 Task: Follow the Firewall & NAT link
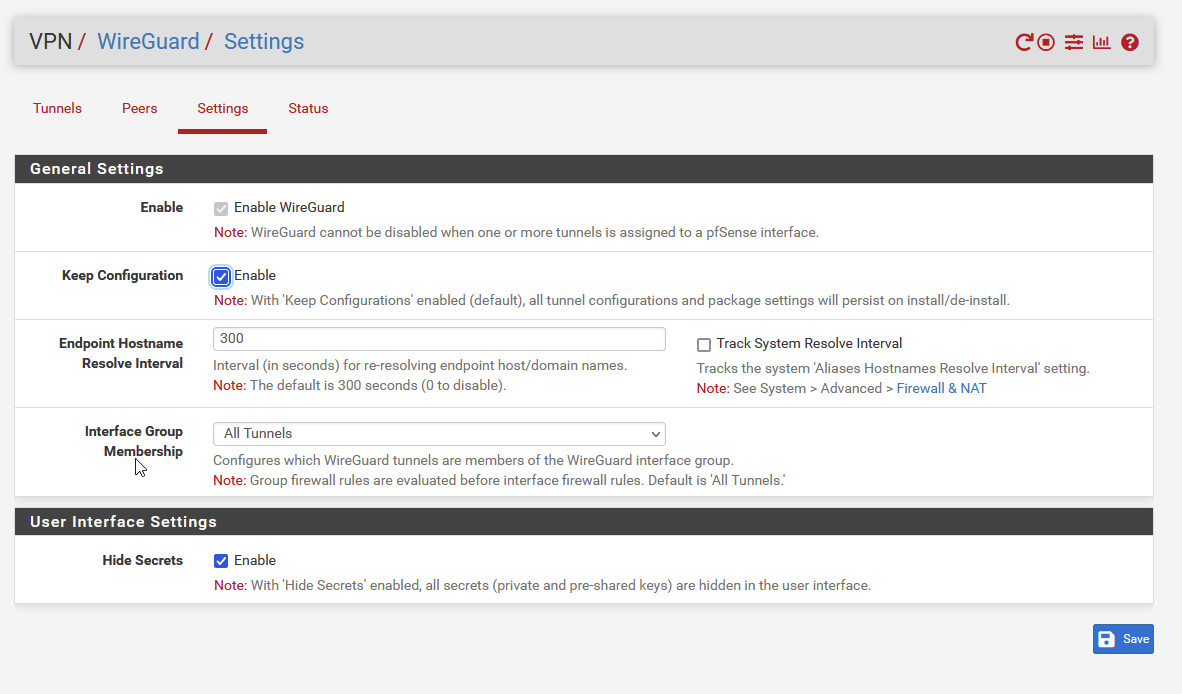pos(941,388)
